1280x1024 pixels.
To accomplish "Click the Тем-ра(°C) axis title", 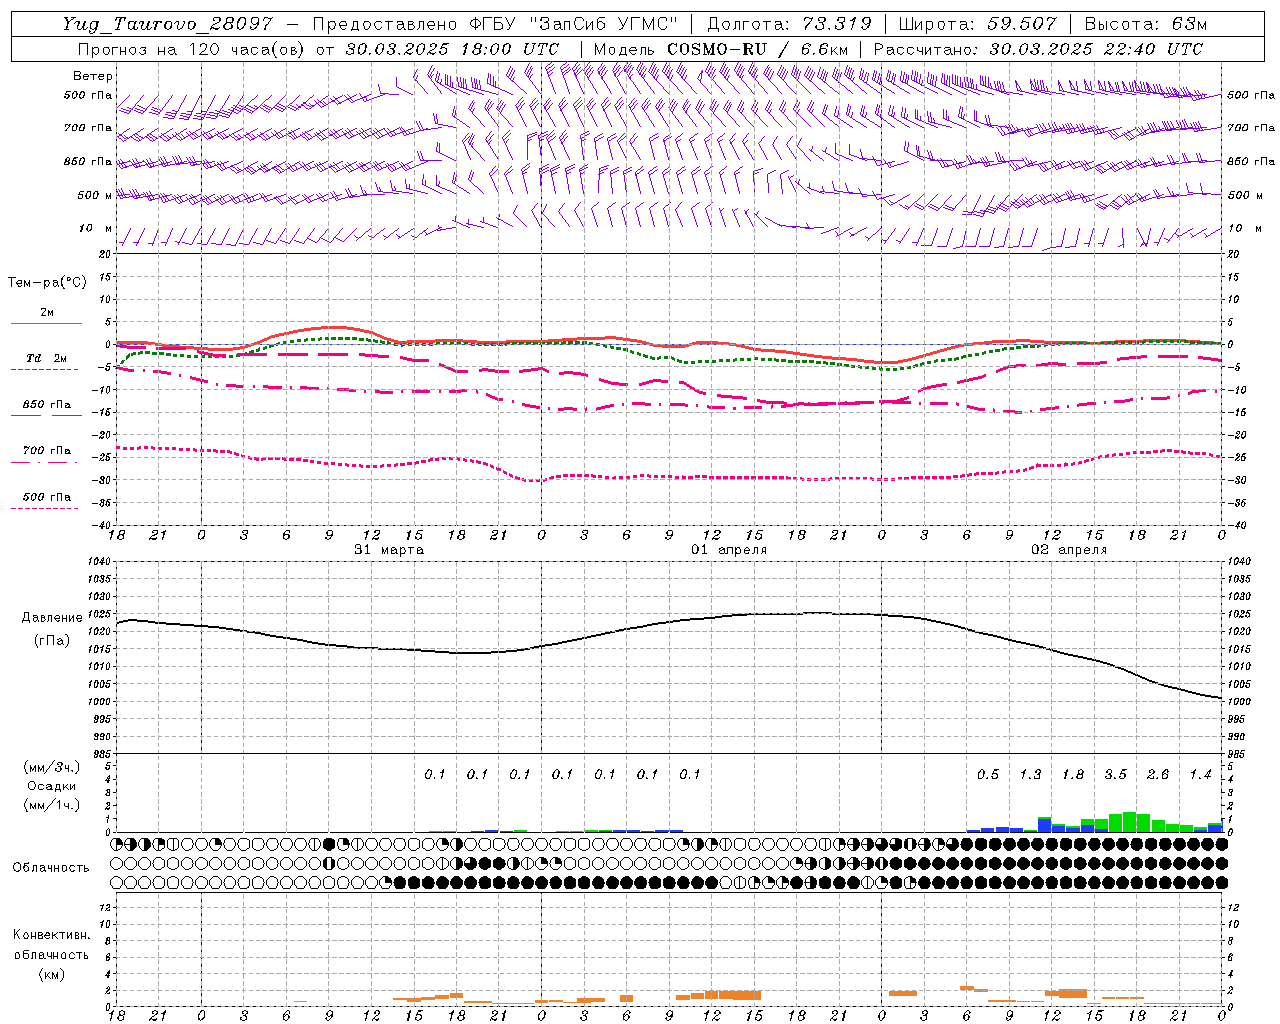I will (47, 283).
